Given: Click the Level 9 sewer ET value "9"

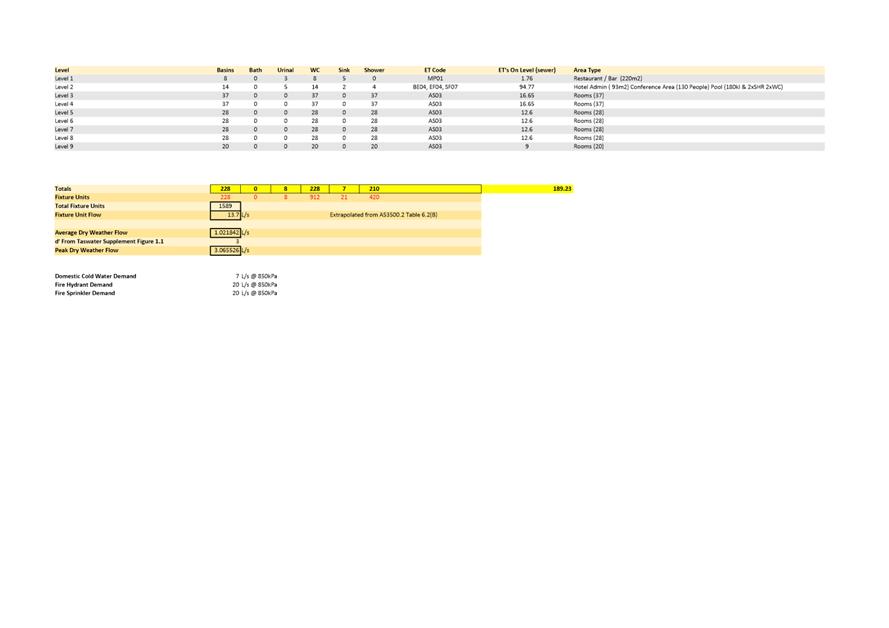Looking at the screenshot, I should click(x=527, y=147).
